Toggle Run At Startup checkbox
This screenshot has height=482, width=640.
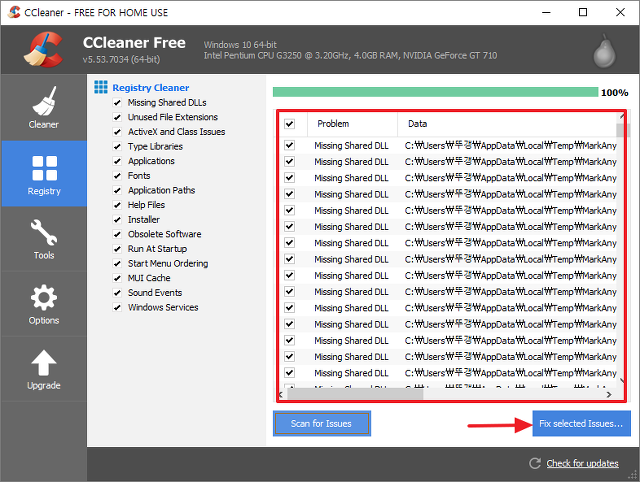point(117,249)
